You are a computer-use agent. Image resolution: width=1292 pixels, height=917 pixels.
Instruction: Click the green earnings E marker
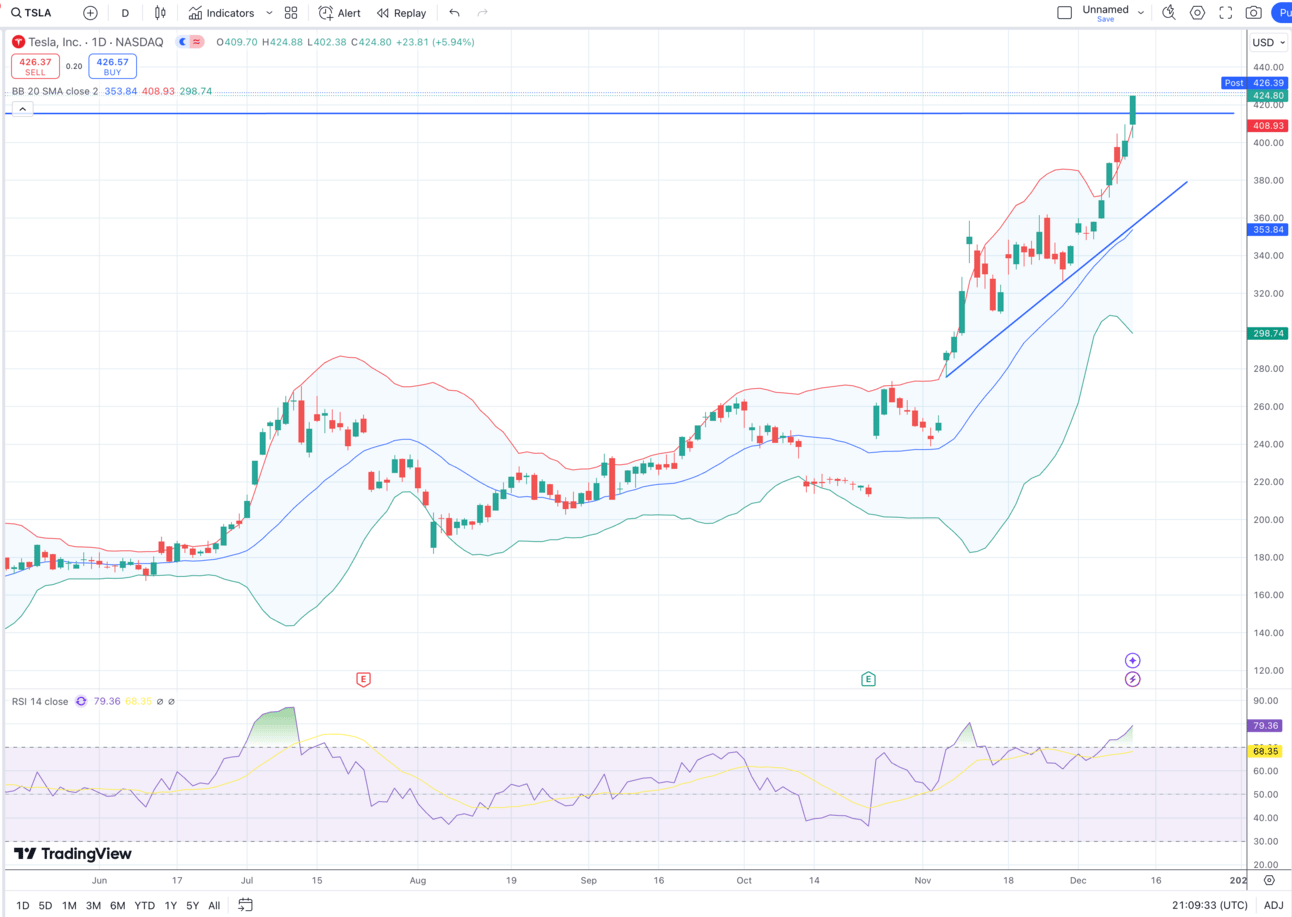(868, 679)
